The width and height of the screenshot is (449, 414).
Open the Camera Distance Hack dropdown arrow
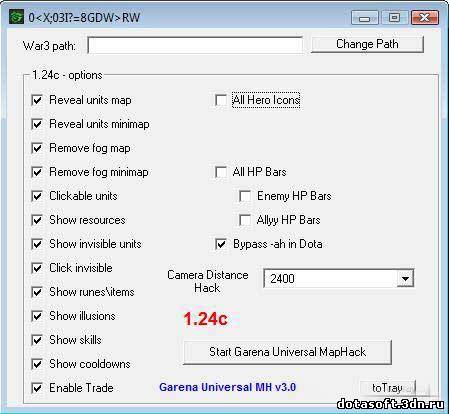(x=405, y=278)
